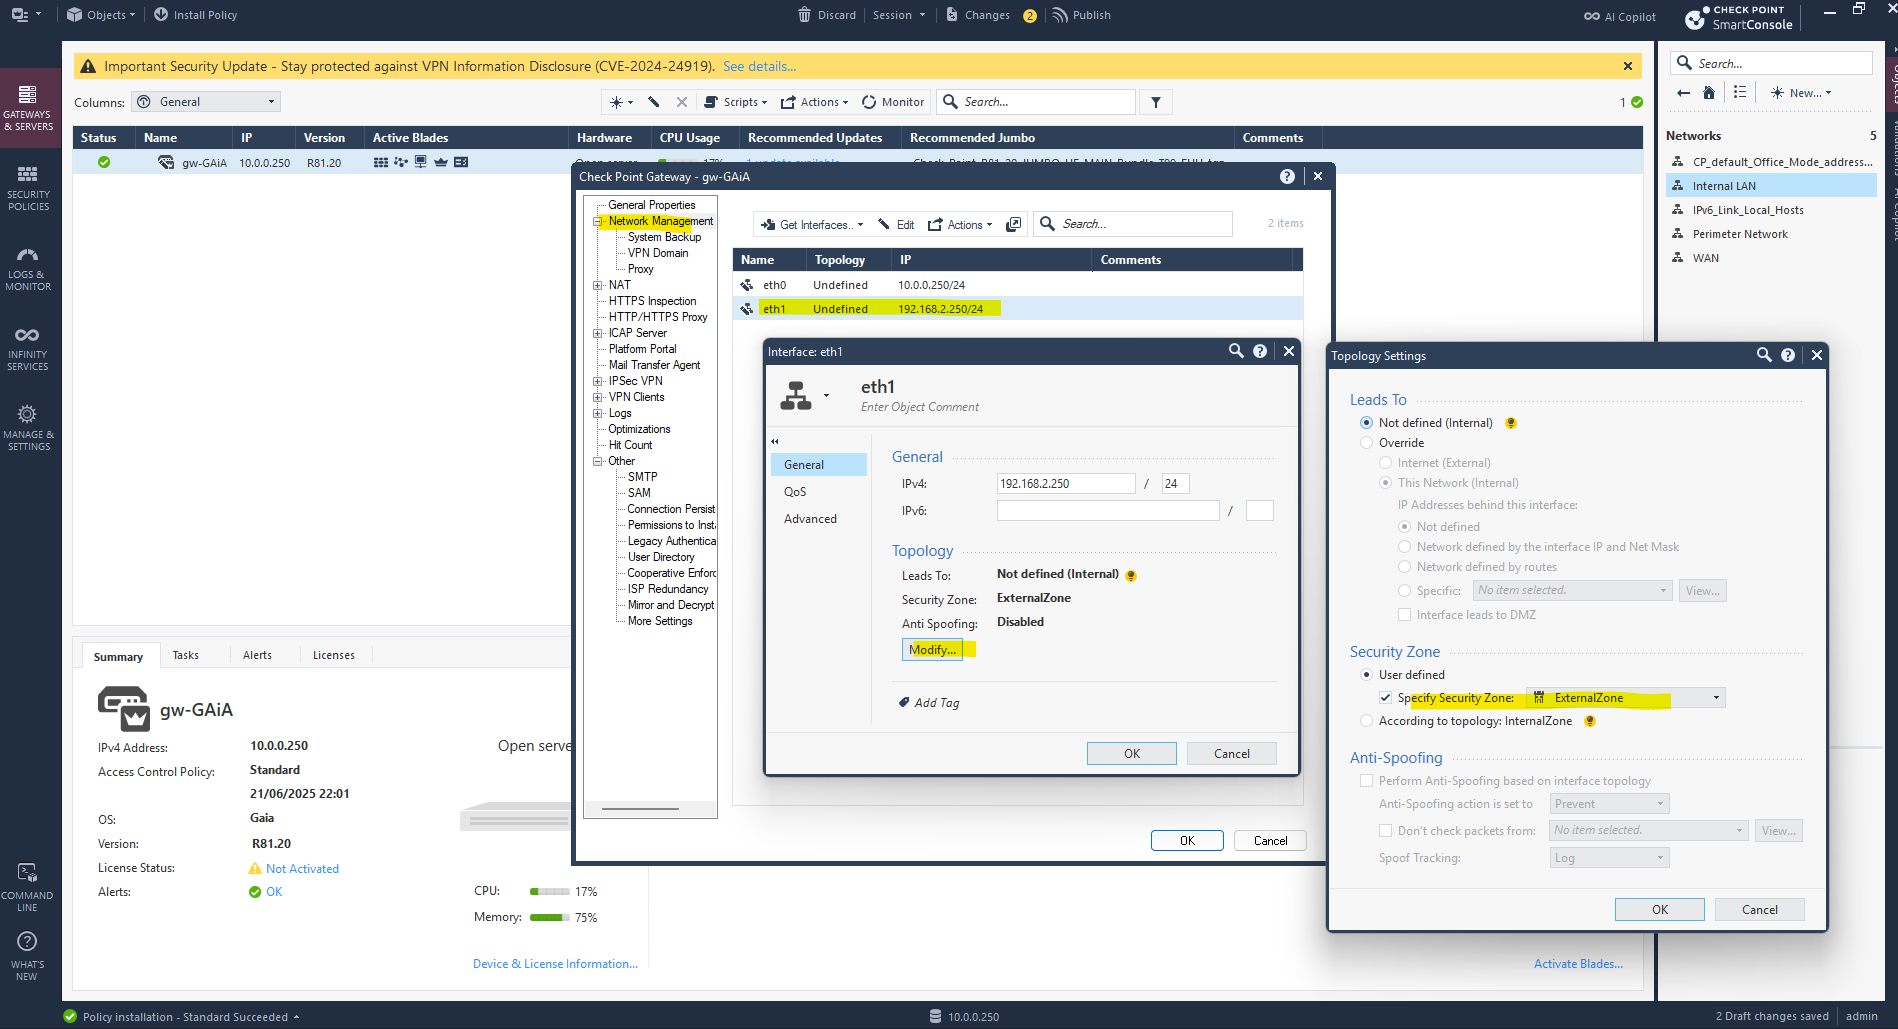This screenshot has height=1029, width=1898.
Task: Click the search magnifier in Interface eth1 title bar
Action: click(1236, 351)
